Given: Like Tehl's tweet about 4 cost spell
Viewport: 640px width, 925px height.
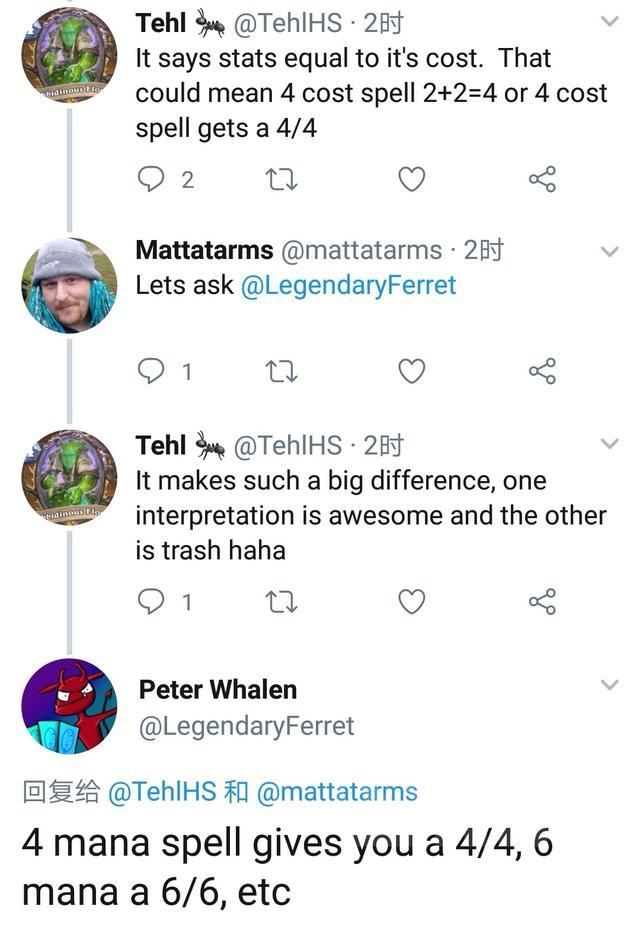Looking at the screenshot, I should tap(411, 180).
